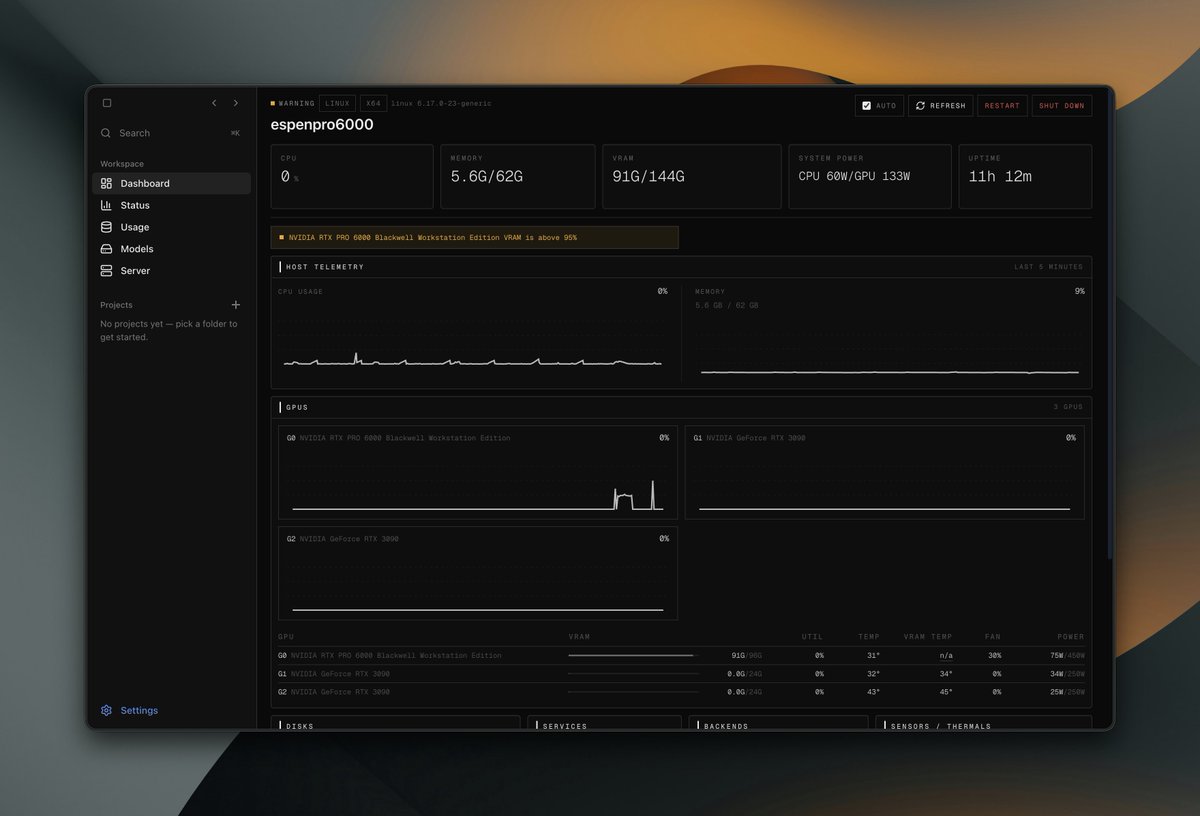Click the Models drive icon
The image size is (1200, 816).
106,249
